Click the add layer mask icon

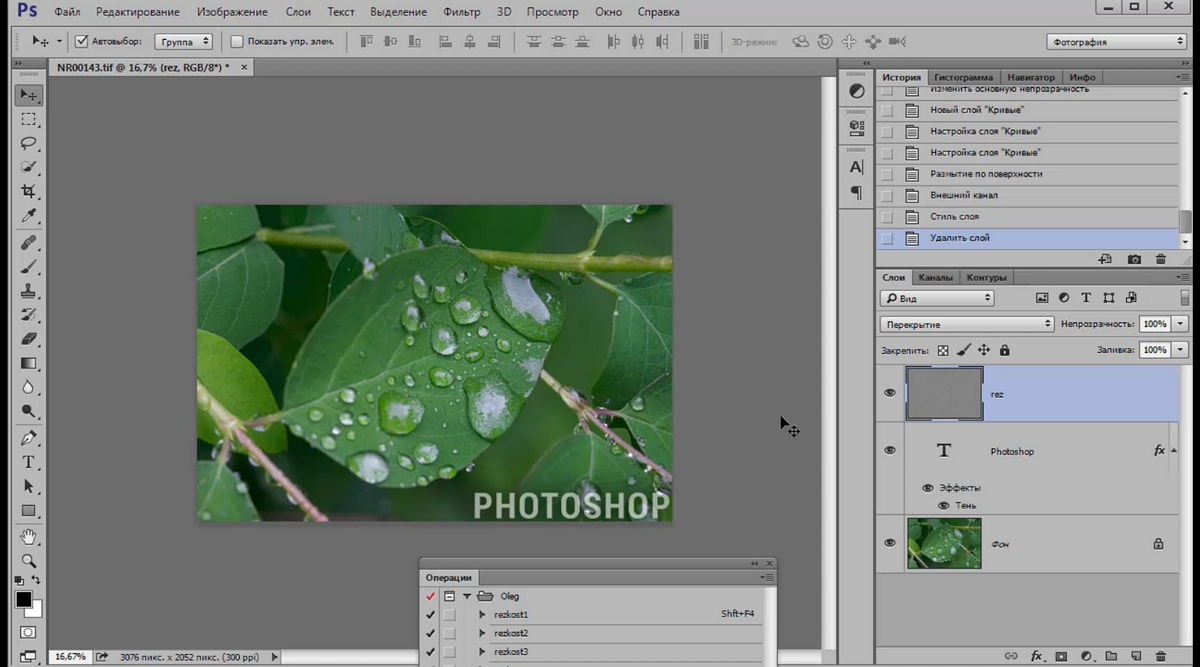coord(1060,657)
